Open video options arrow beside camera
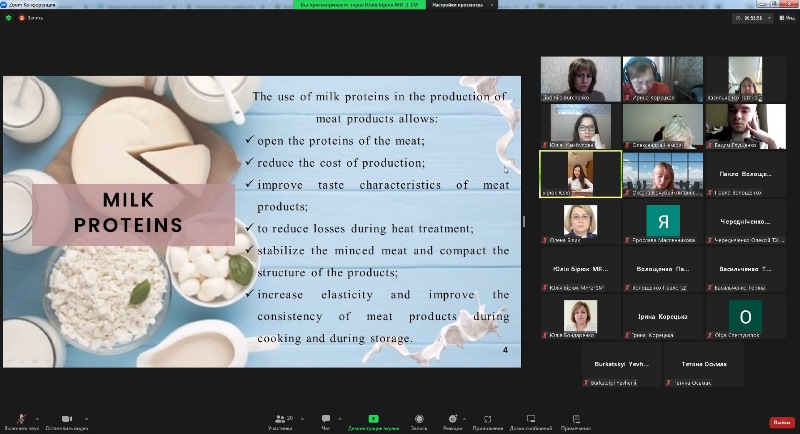Screen dimensions: 800x434 pos(86,419)
